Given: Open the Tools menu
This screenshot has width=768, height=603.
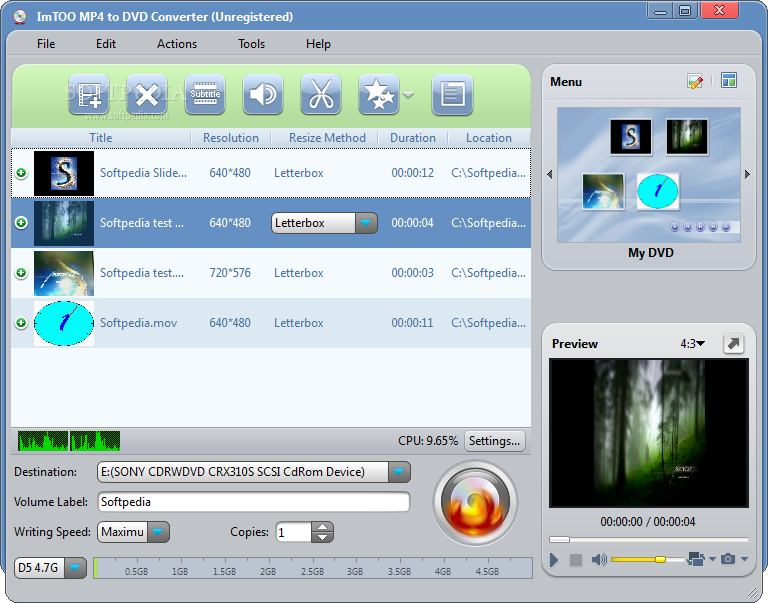Looking at the screenshot, I should pyautogui.click(x=251, y=44).
